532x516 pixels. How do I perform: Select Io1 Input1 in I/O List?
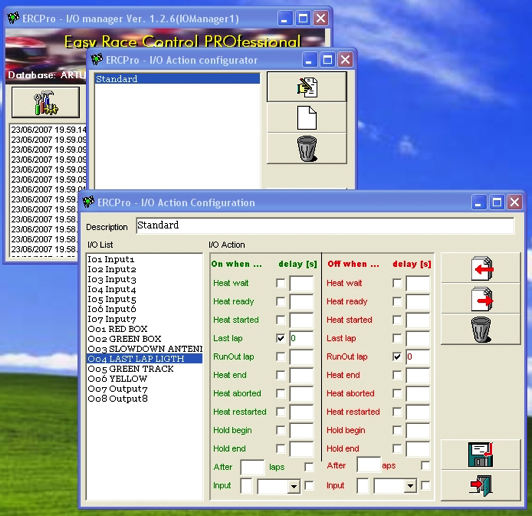[144, 259]
